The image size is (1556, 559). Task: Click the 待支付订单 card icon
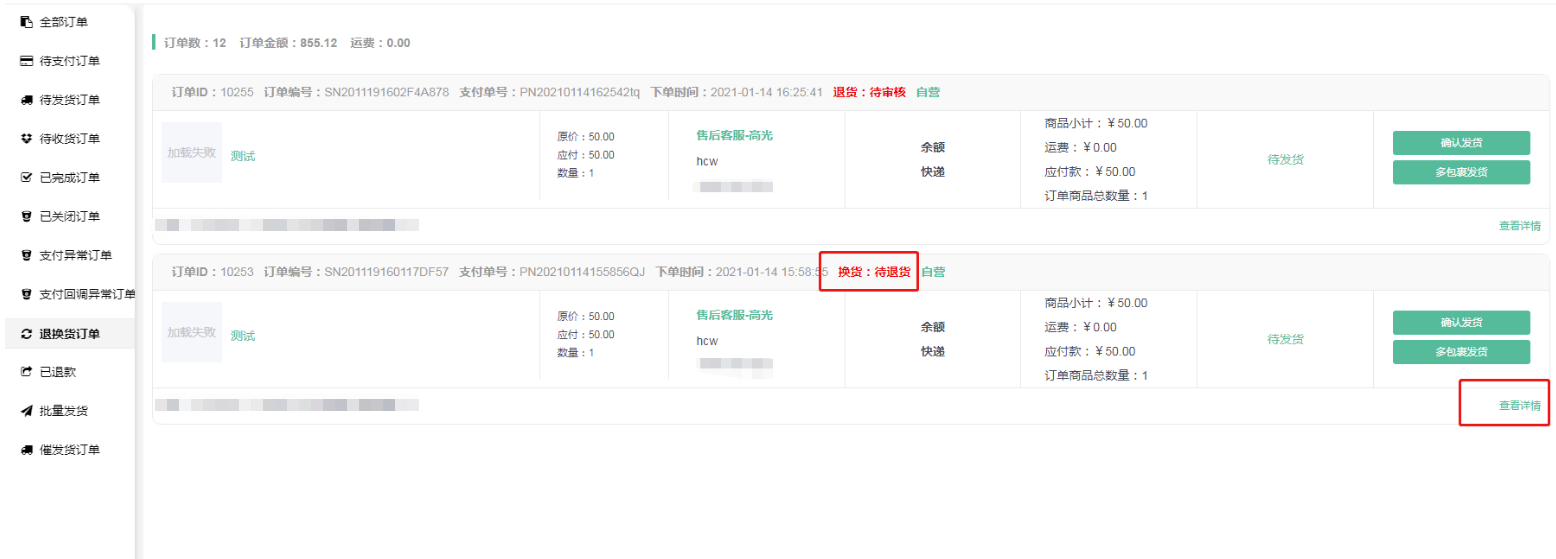(27, 61)
